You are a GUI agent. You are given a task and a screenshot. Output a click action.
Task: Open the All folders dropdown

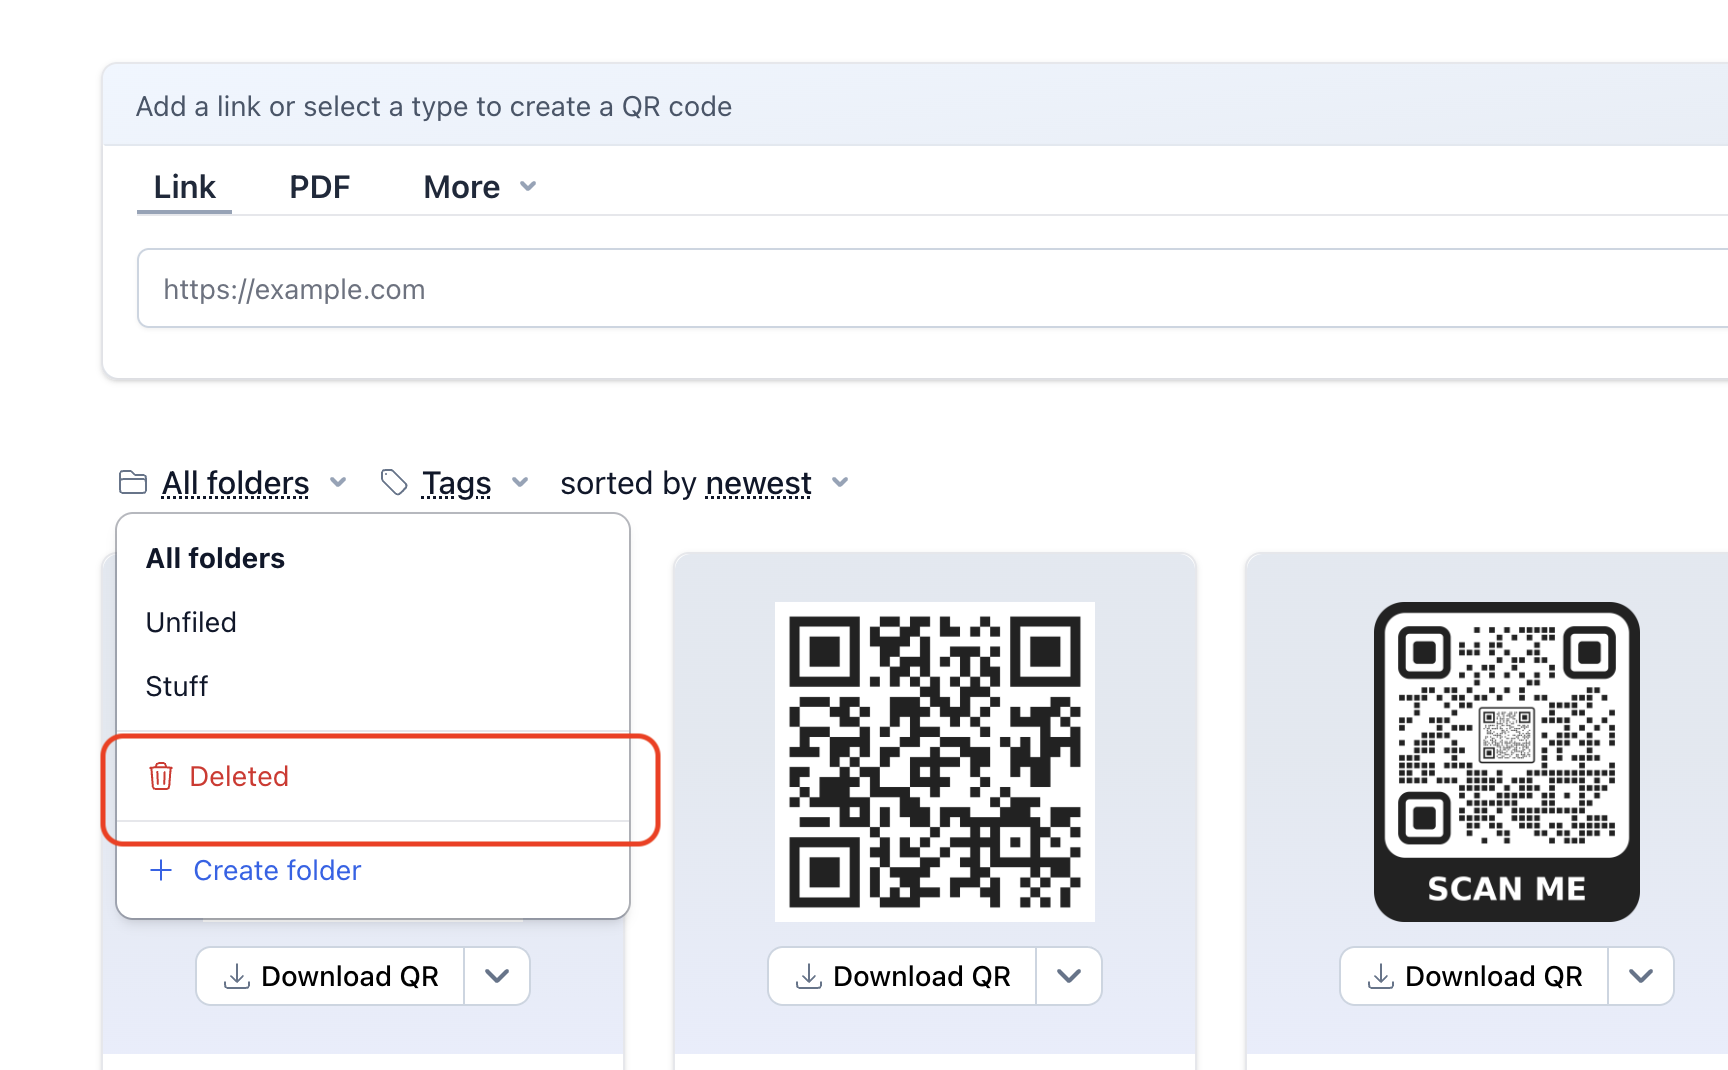pyautogui.click(x=234, y=483)
